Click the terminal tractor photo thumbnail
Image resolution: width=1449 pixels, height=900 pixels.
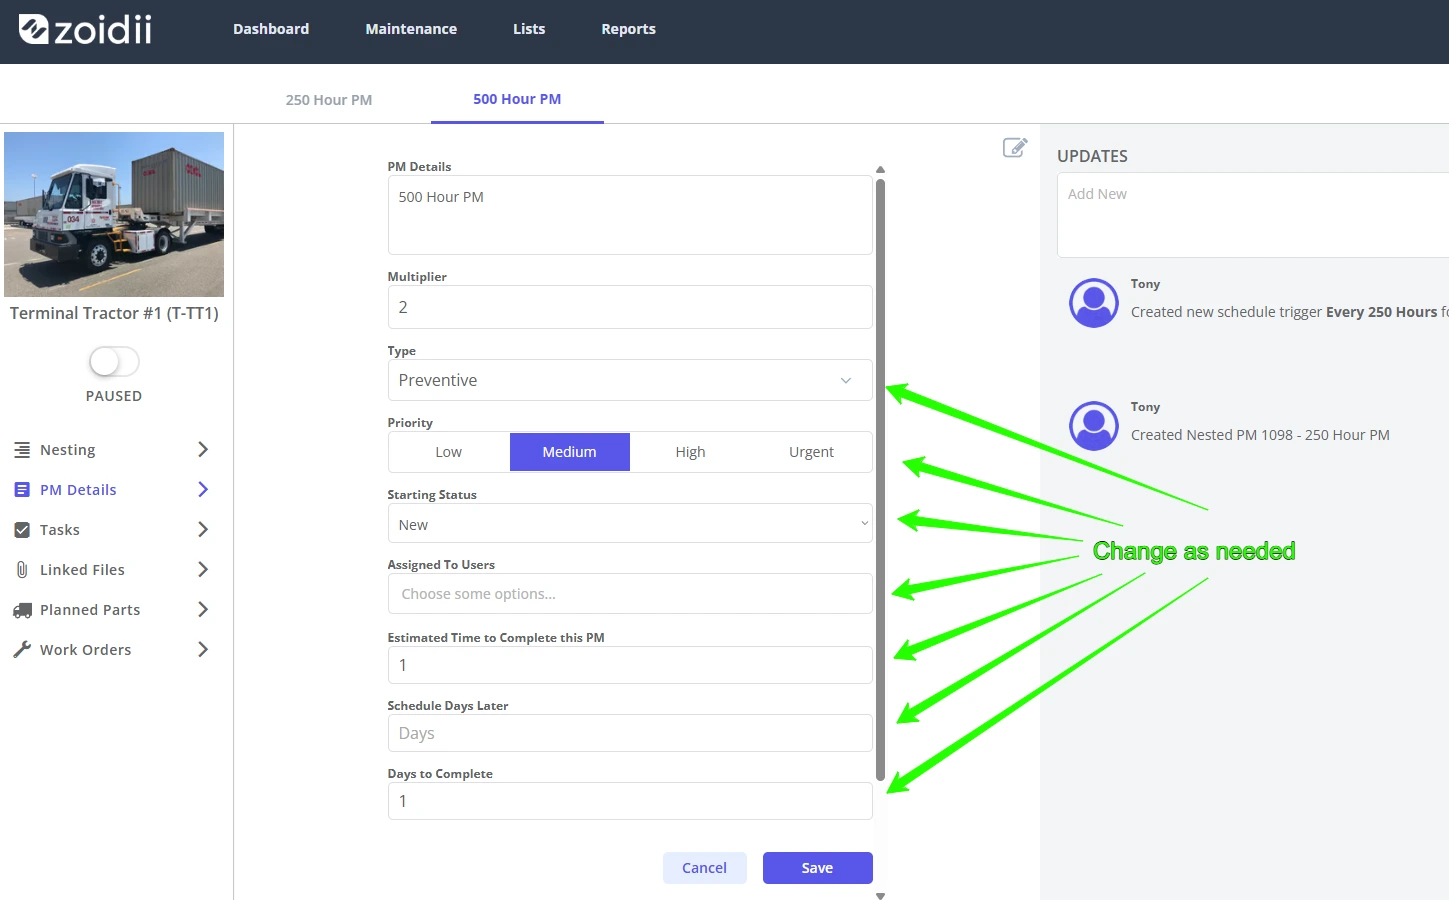coord(114,214)
